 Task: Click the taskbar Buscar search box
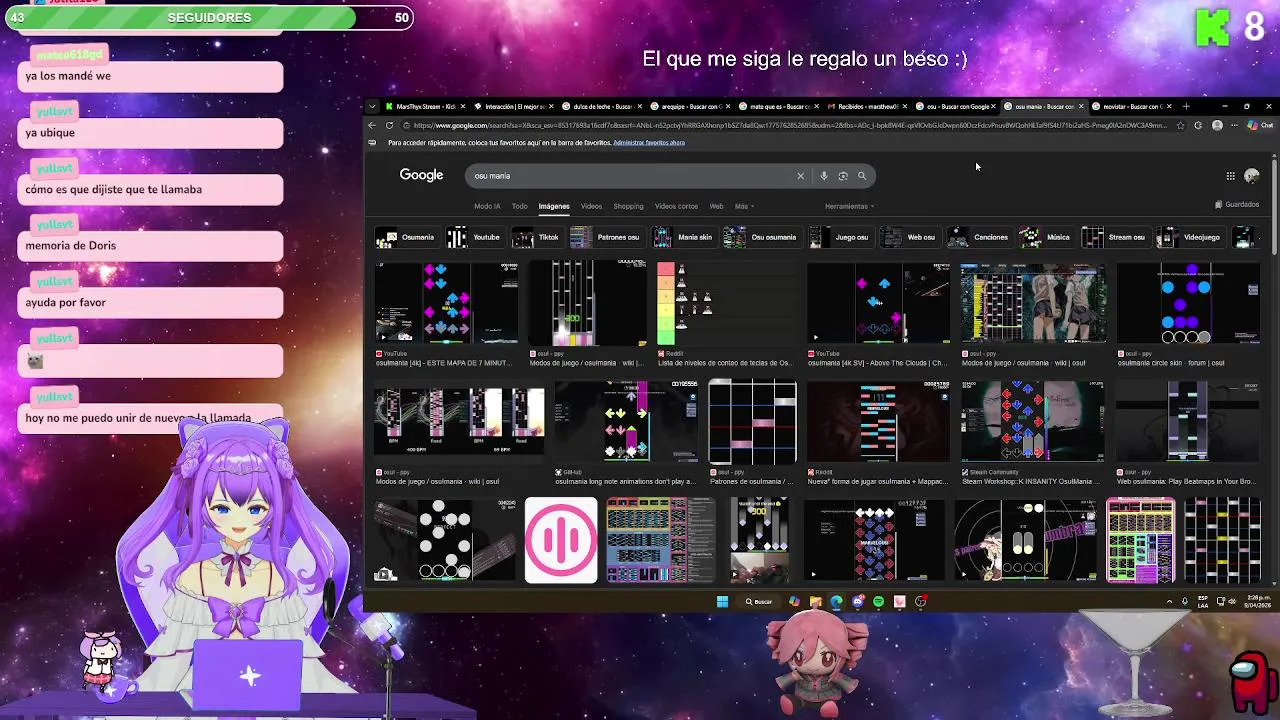point(760,601)
